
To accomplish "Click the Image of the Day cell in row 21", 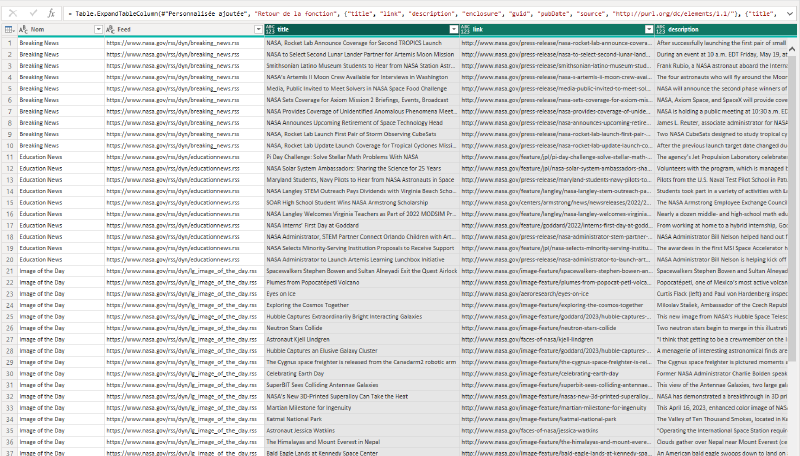I will [x=61, y=271].
